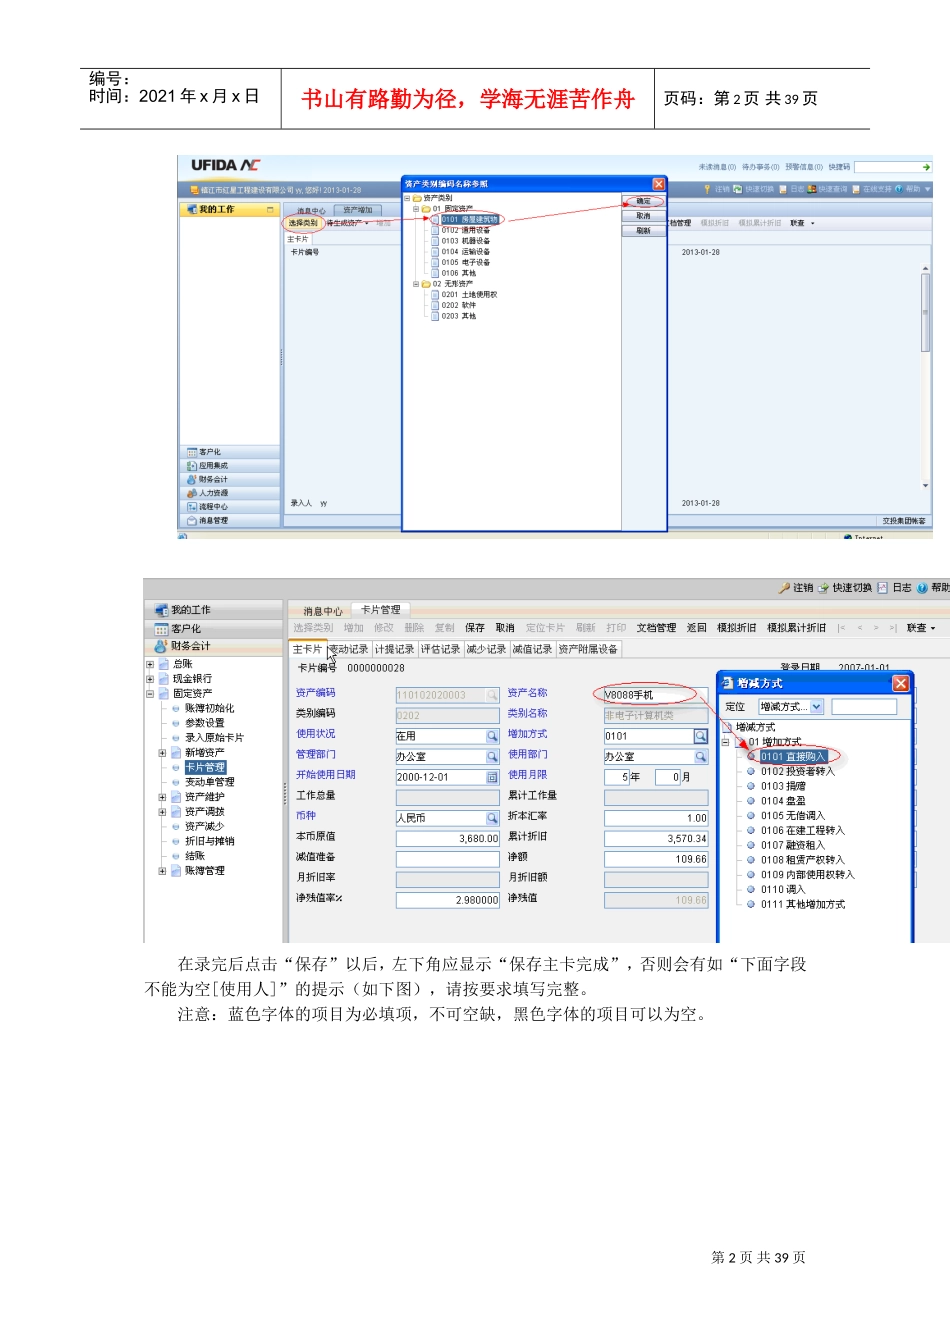This screenshot has width=950, height=1344.
Task: Expand the 资产维护 tree node
Action: (162, 797)
